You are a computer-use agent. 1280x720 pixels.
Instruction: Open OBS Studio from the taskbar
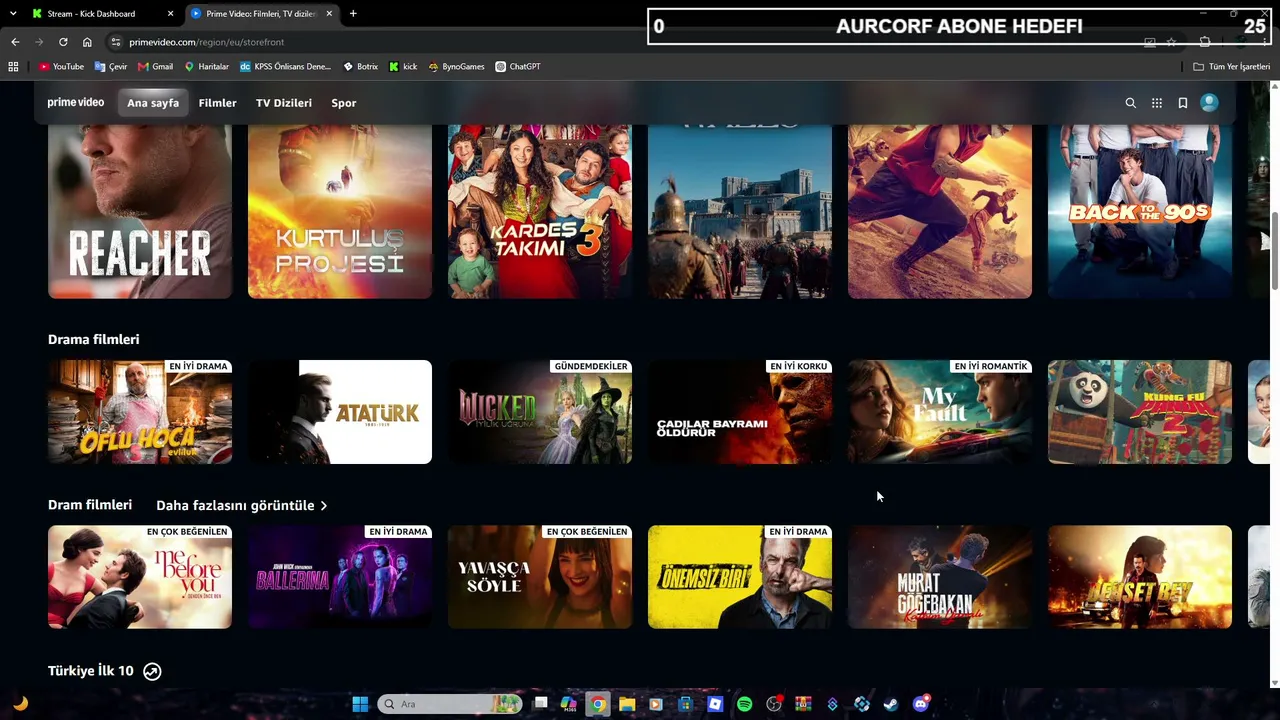774,704
